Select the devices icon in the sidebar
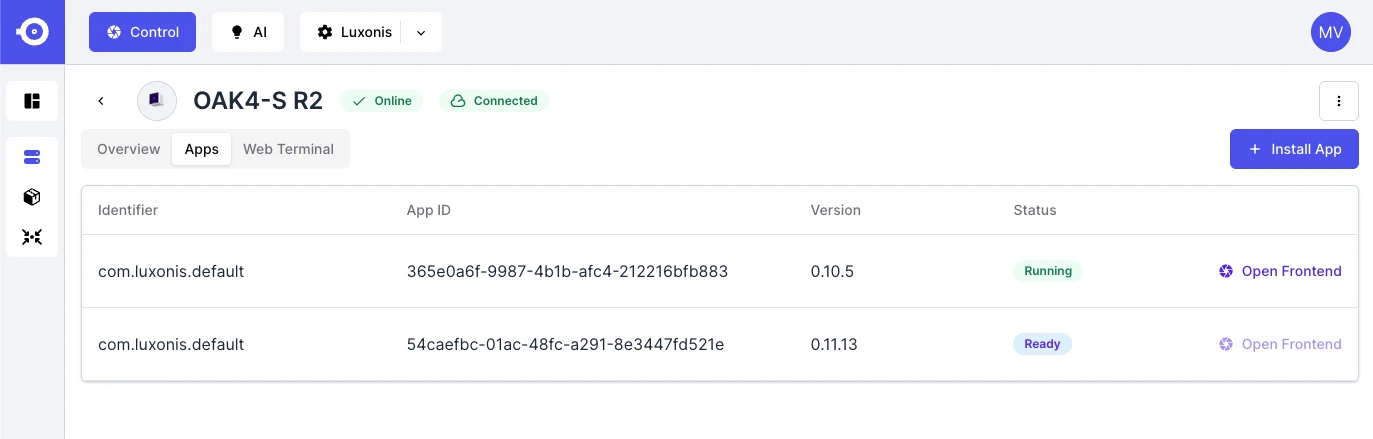The height and width of the screenshot is (439, 1373). pyautogui.click(x=32, y=157)
